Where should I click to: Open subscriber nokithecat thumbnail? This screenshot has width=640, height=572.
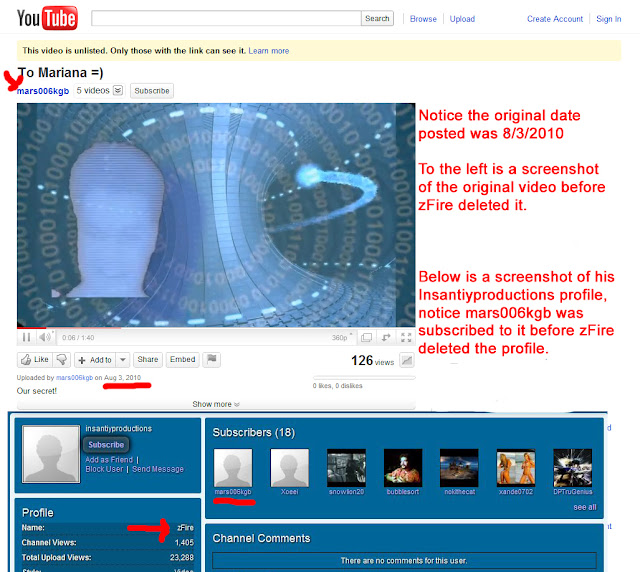(x=459, y=468)
